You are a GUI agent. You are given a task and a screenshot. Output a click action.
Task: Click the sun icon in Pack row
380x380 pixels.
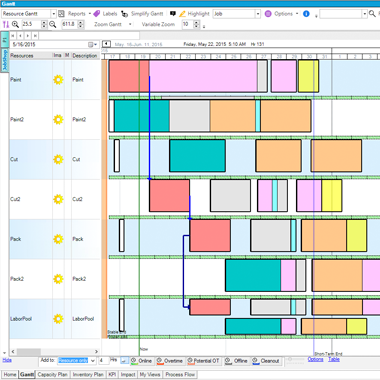(58, 239)
